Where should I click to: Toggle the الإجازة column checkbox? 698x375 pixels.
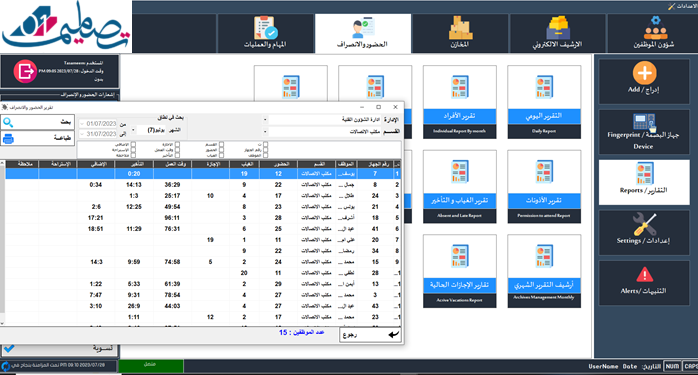(x=177, y=145)
